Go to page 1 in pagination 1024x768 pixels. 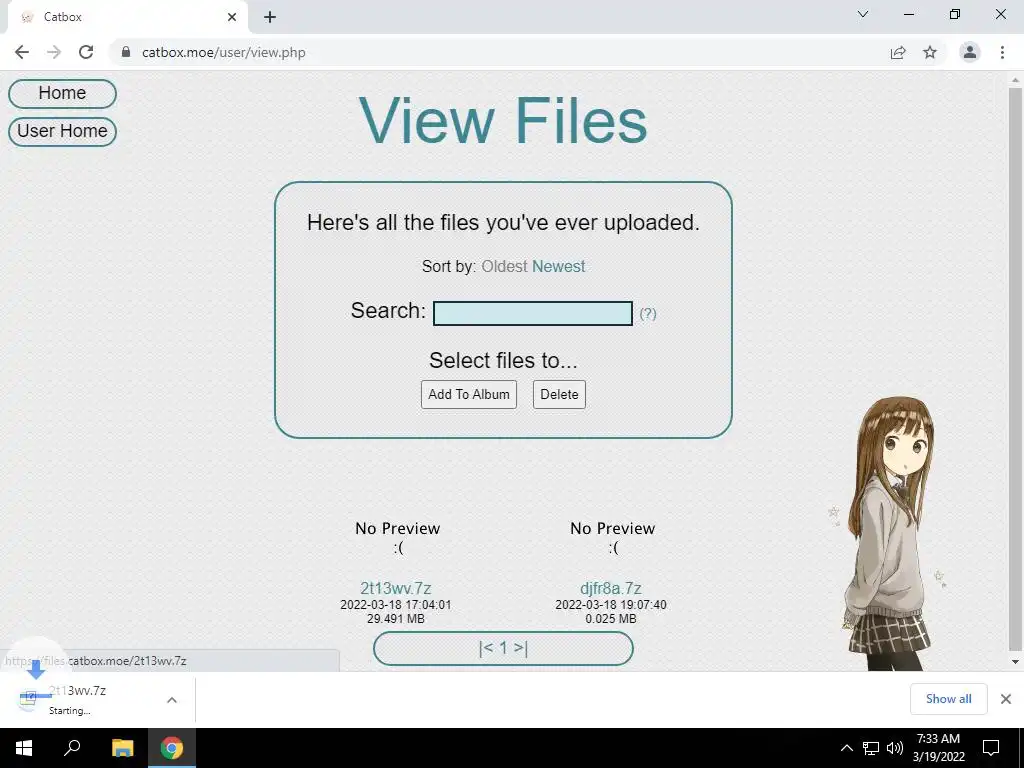tap(504, 648)
